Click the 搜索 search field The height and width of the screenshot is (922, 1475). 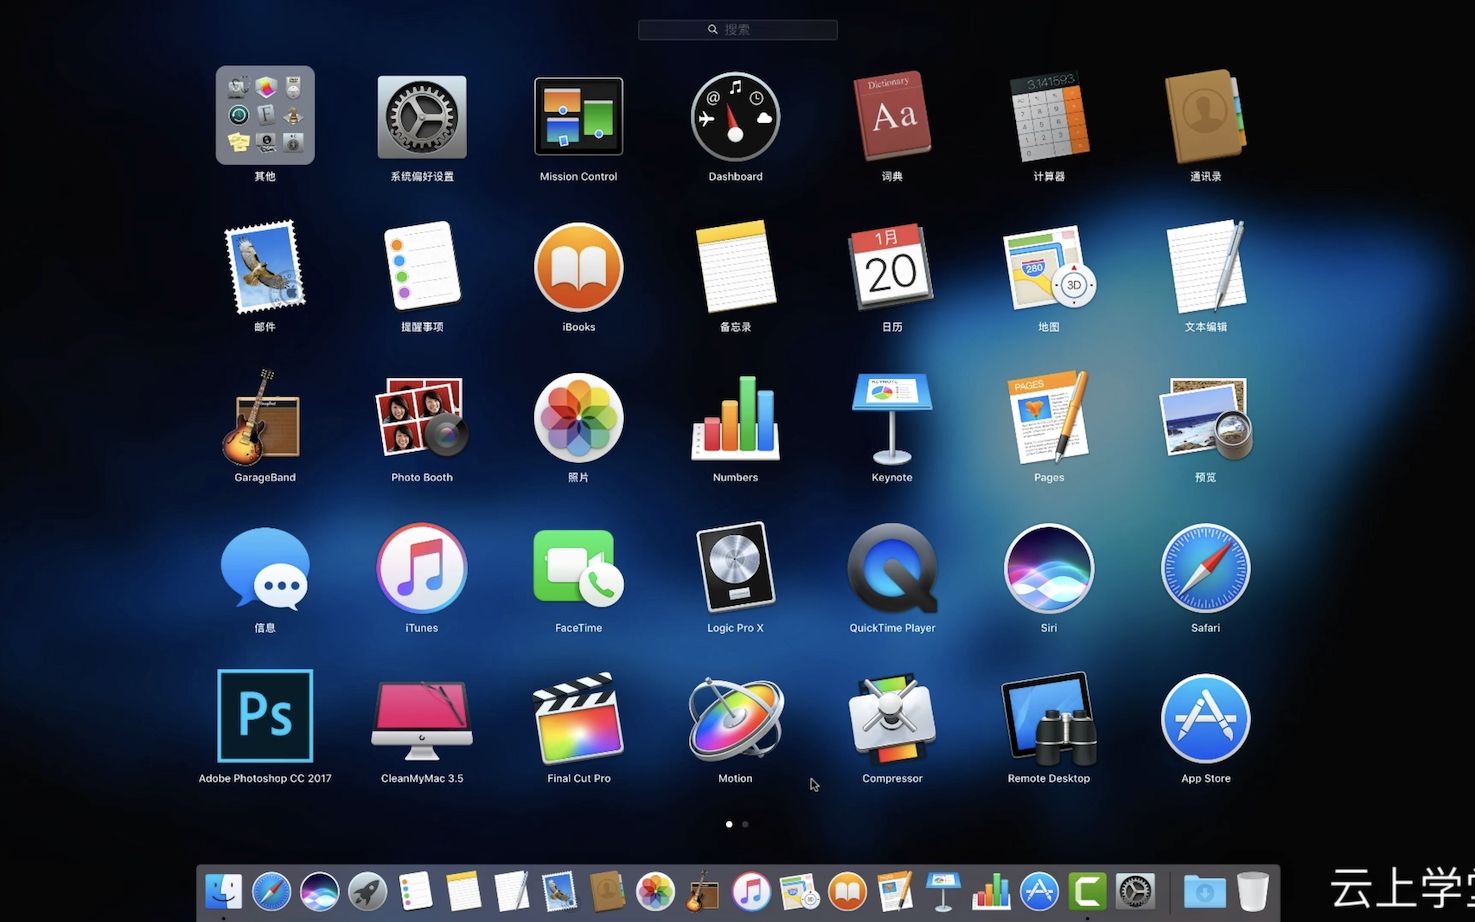pyautogui.click(x=738, y=30)
